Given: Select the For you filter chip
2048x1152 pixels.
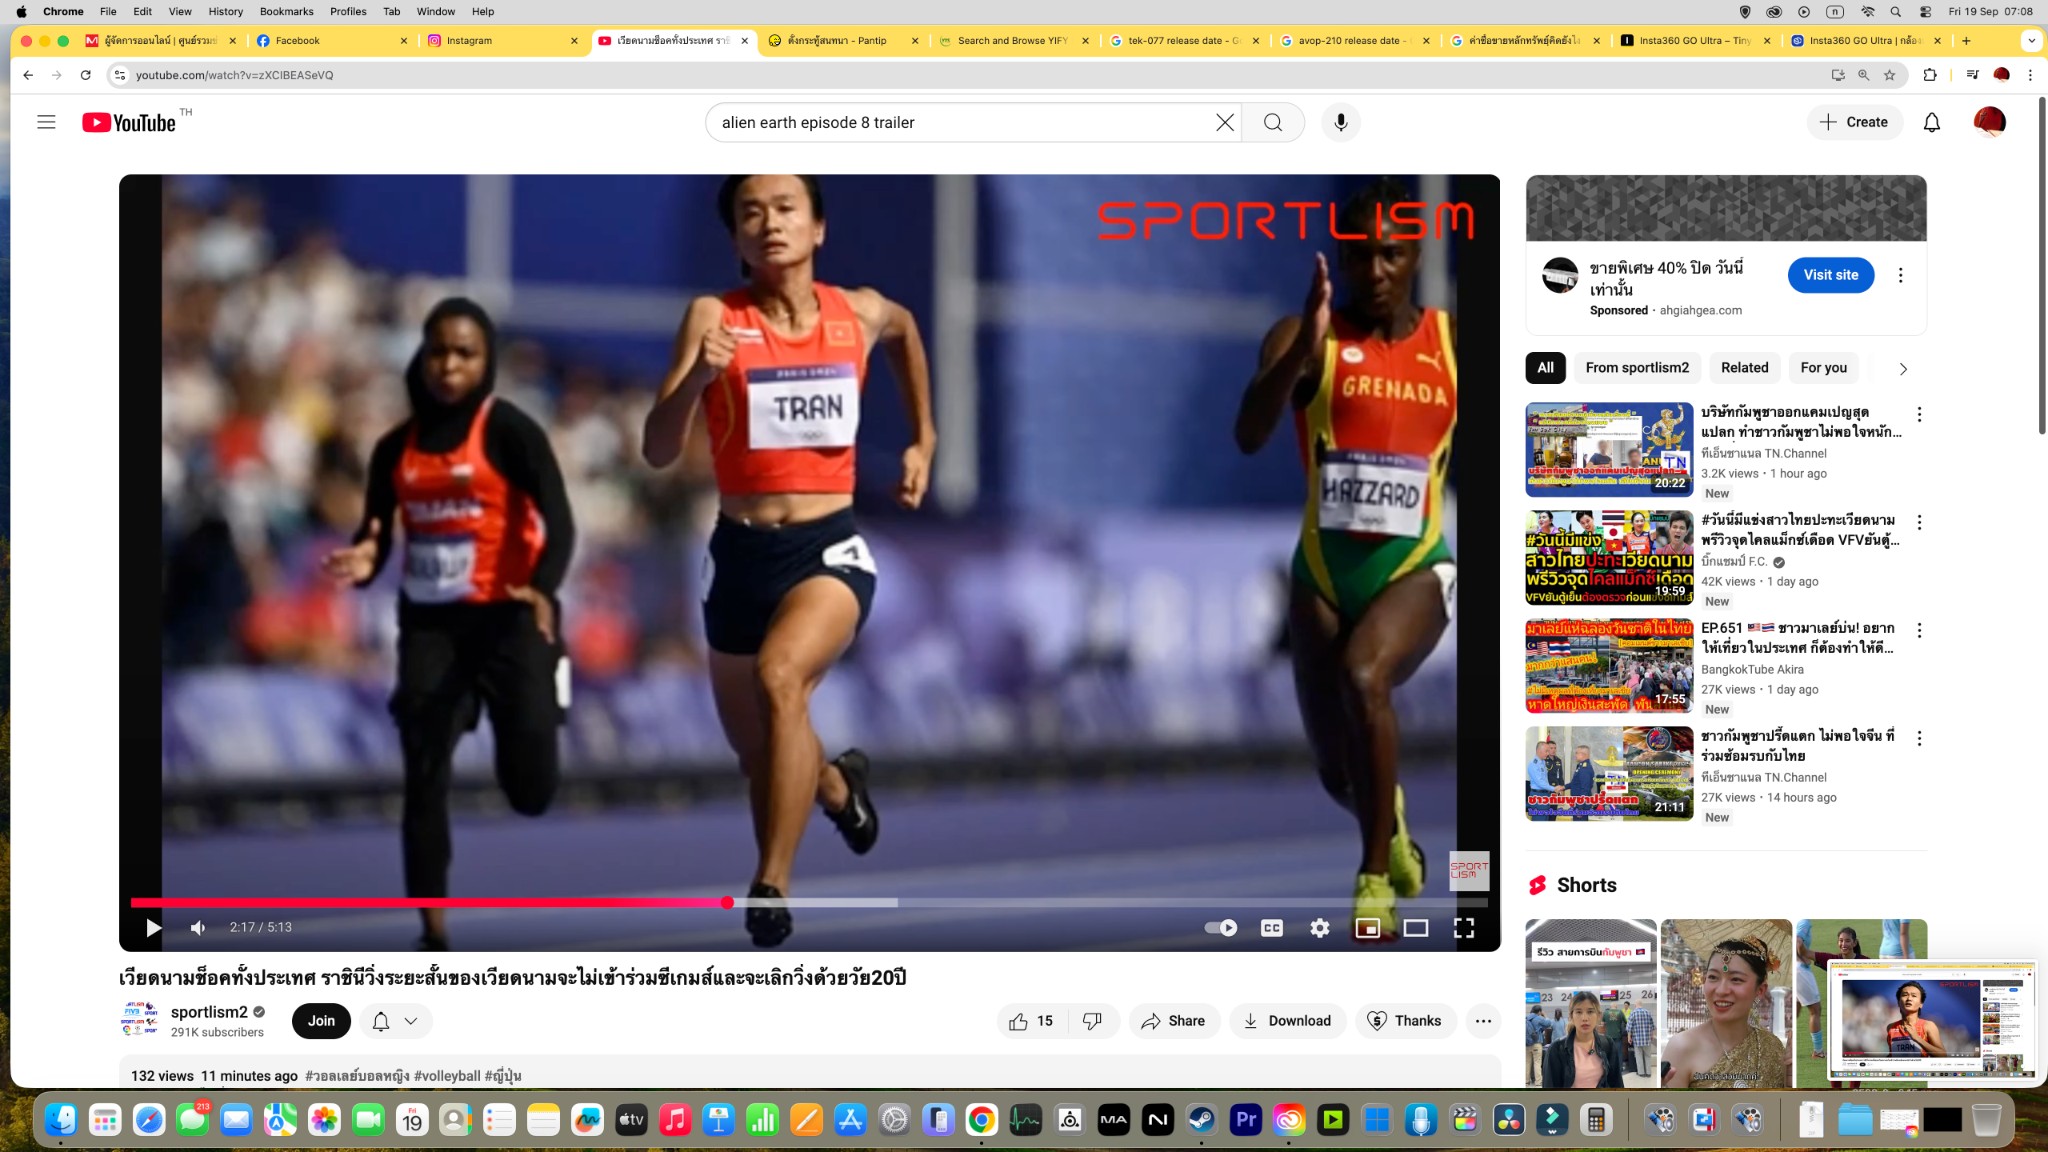Looking at the screenshot, I should tap(1823, 368).
